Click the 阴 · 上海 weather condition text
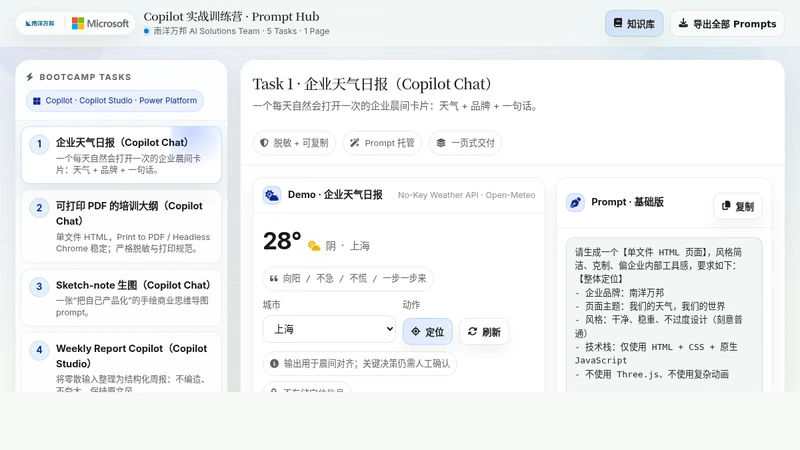The width and height of the screenshot is (800, 450). 347,246
